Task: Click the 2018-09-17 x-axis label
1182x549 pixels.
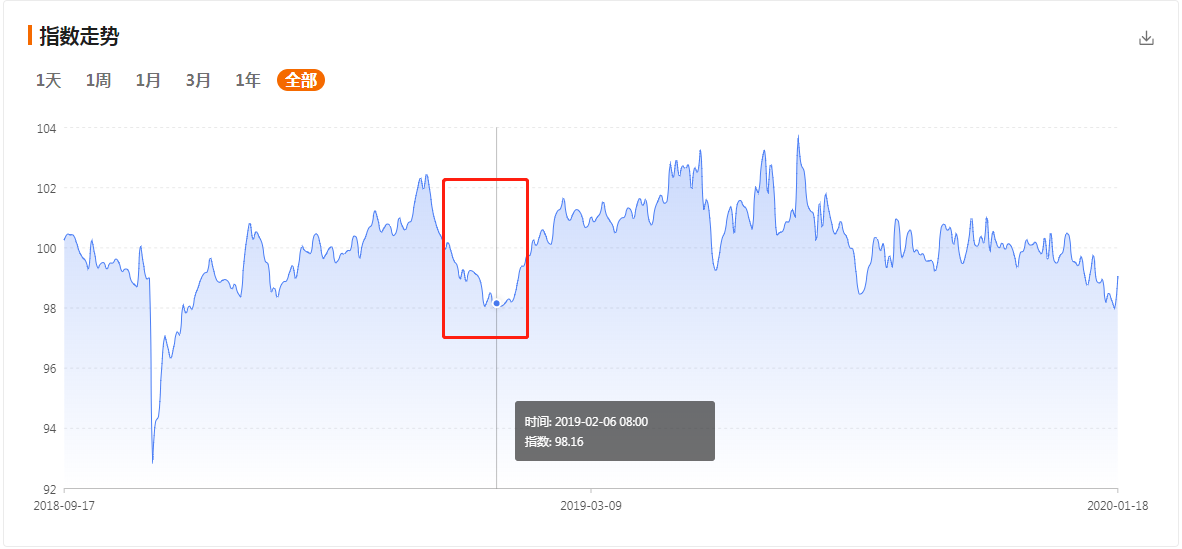Action: tap(64, 506)
